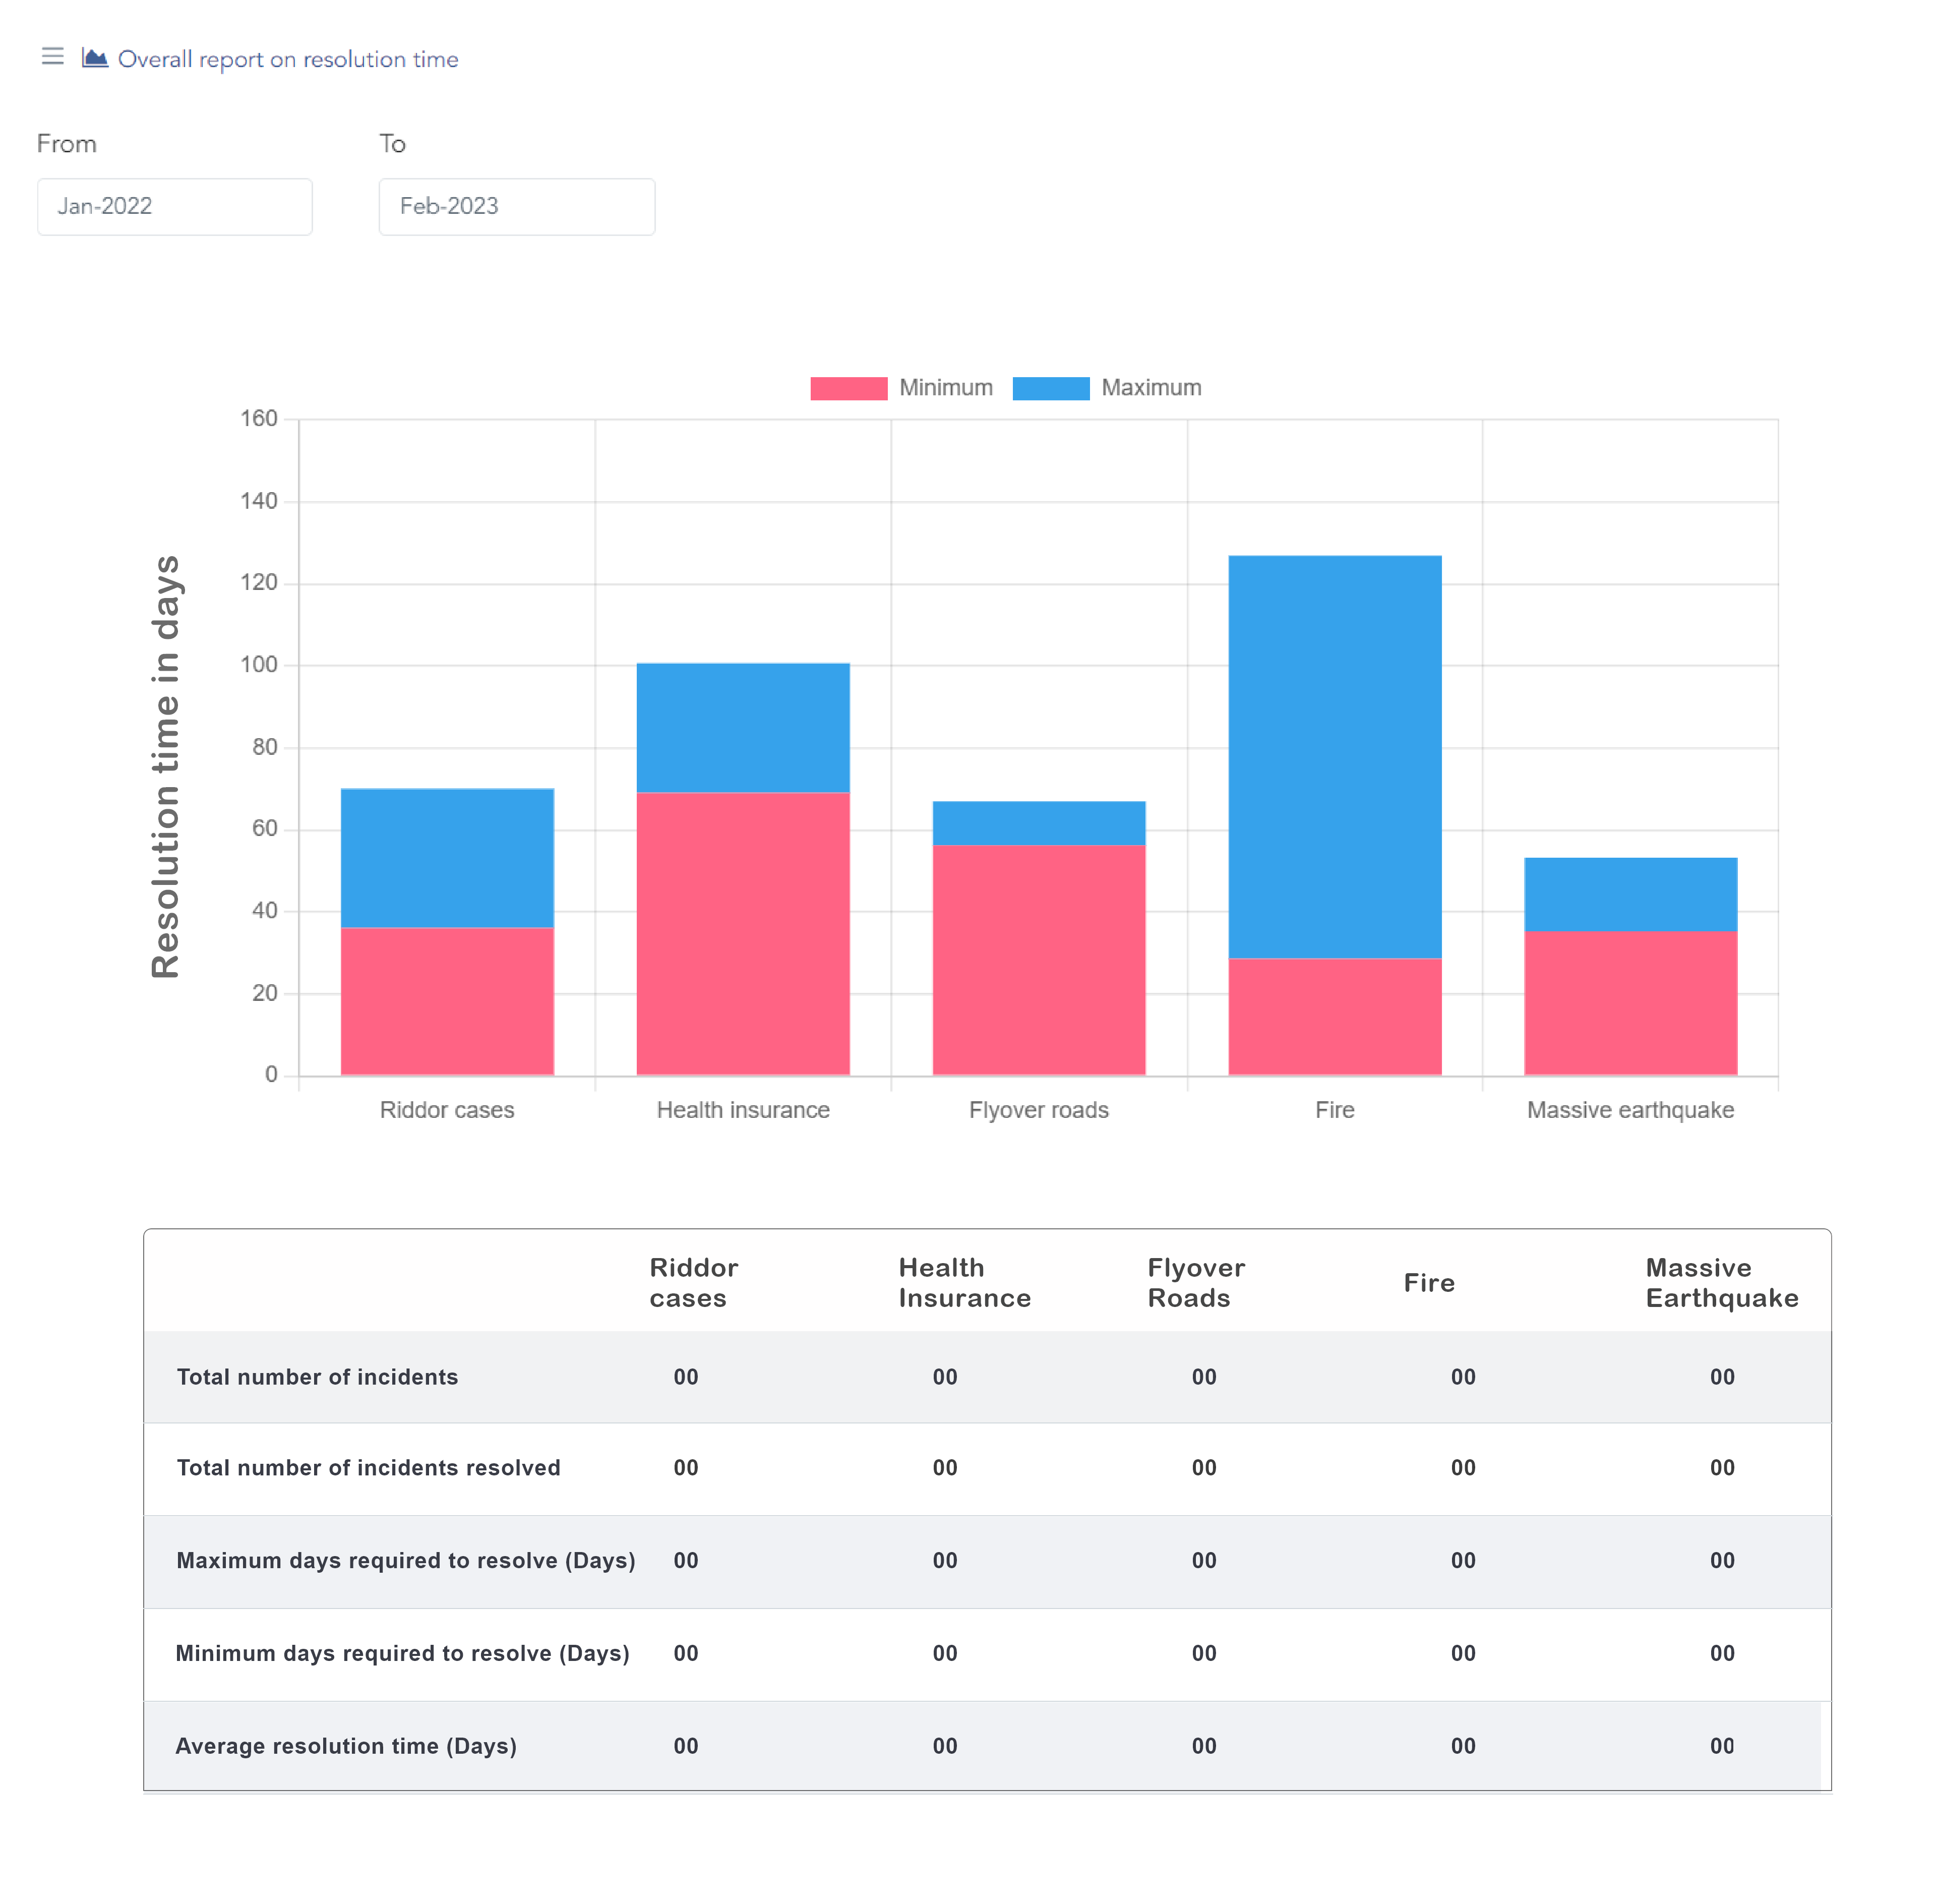Click Fire value in Maximum days row
1936x1904 pixels.
[1462, 1560]
